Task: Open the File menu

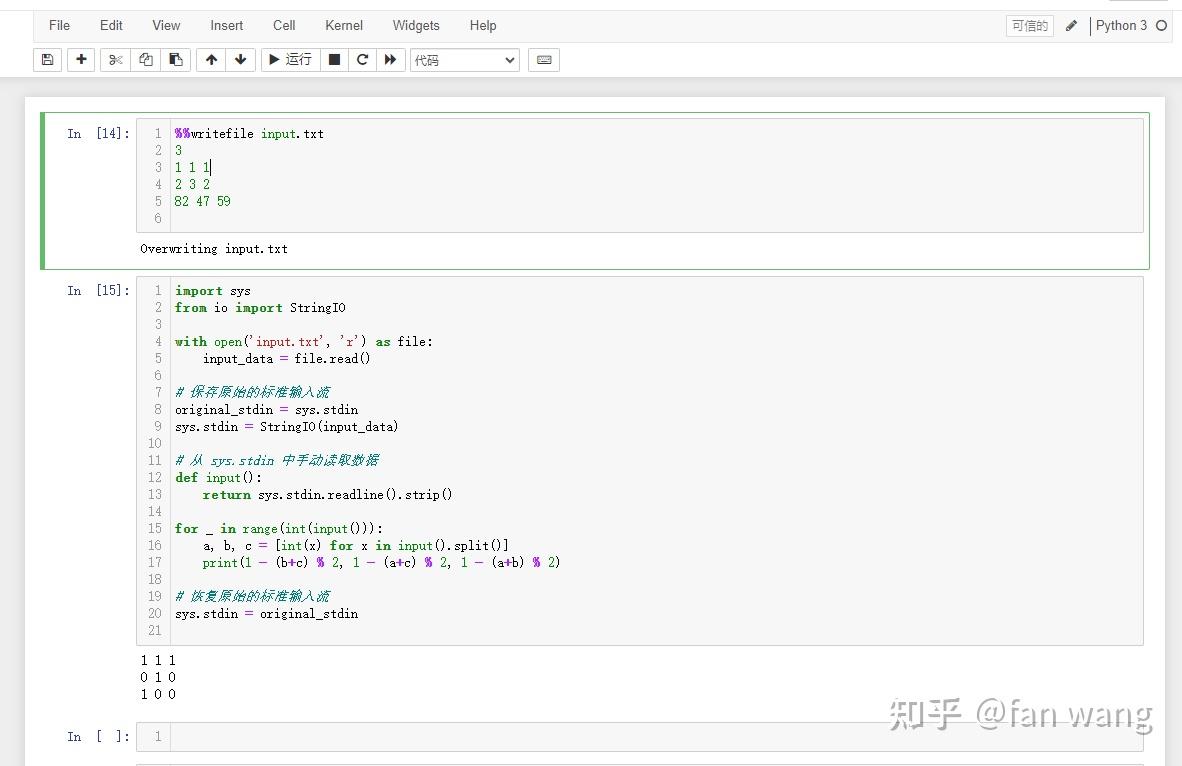Action: tap(59, 25)
